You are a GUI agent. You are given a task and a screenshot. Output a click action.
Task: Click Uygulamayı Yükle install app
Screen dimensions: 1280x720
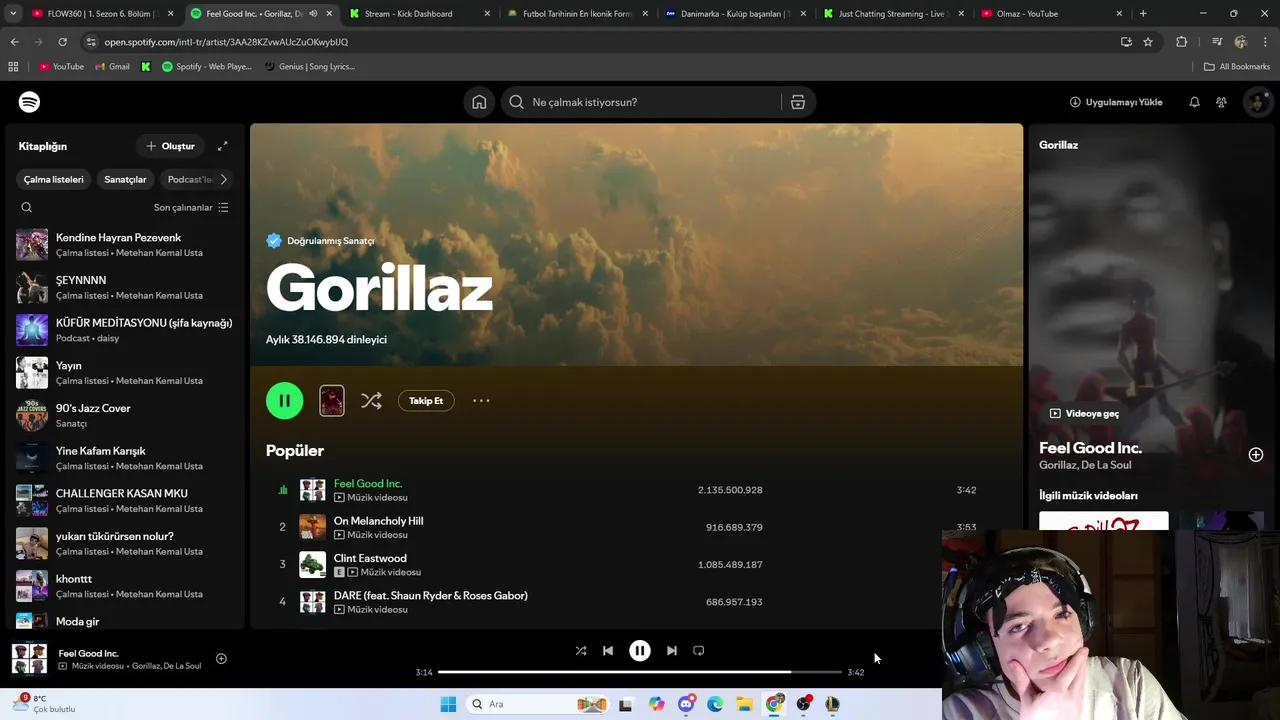click(x=1116, y=102)
